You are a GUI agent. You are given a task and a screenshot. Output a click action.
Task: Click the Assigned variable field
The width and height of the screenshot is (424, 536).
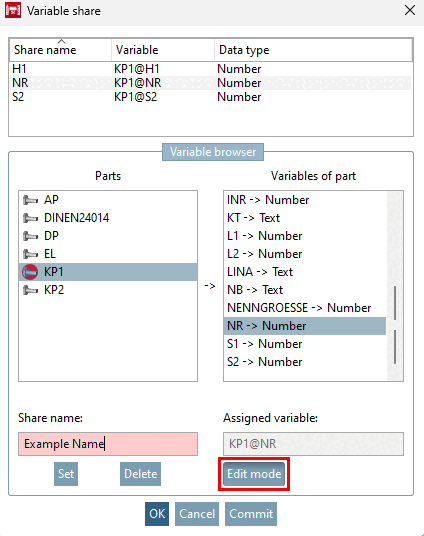[x=314, y=444]
